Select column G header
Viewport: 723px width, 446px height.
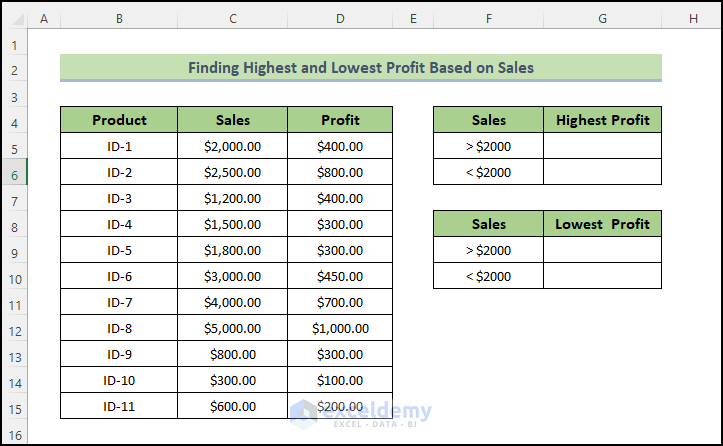(x=602, y=19)
